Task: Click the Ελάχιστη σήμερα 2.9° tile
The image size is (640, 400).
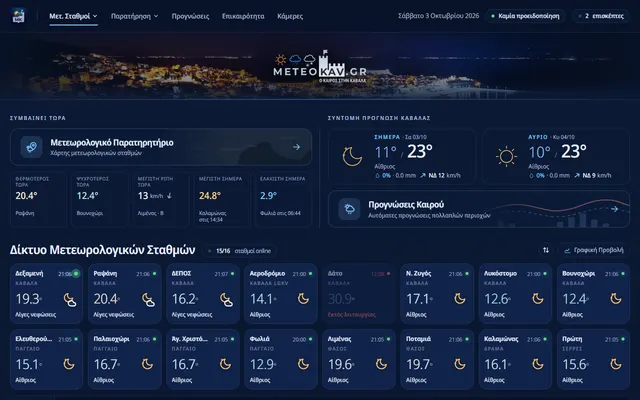Action: click(283, 200)
